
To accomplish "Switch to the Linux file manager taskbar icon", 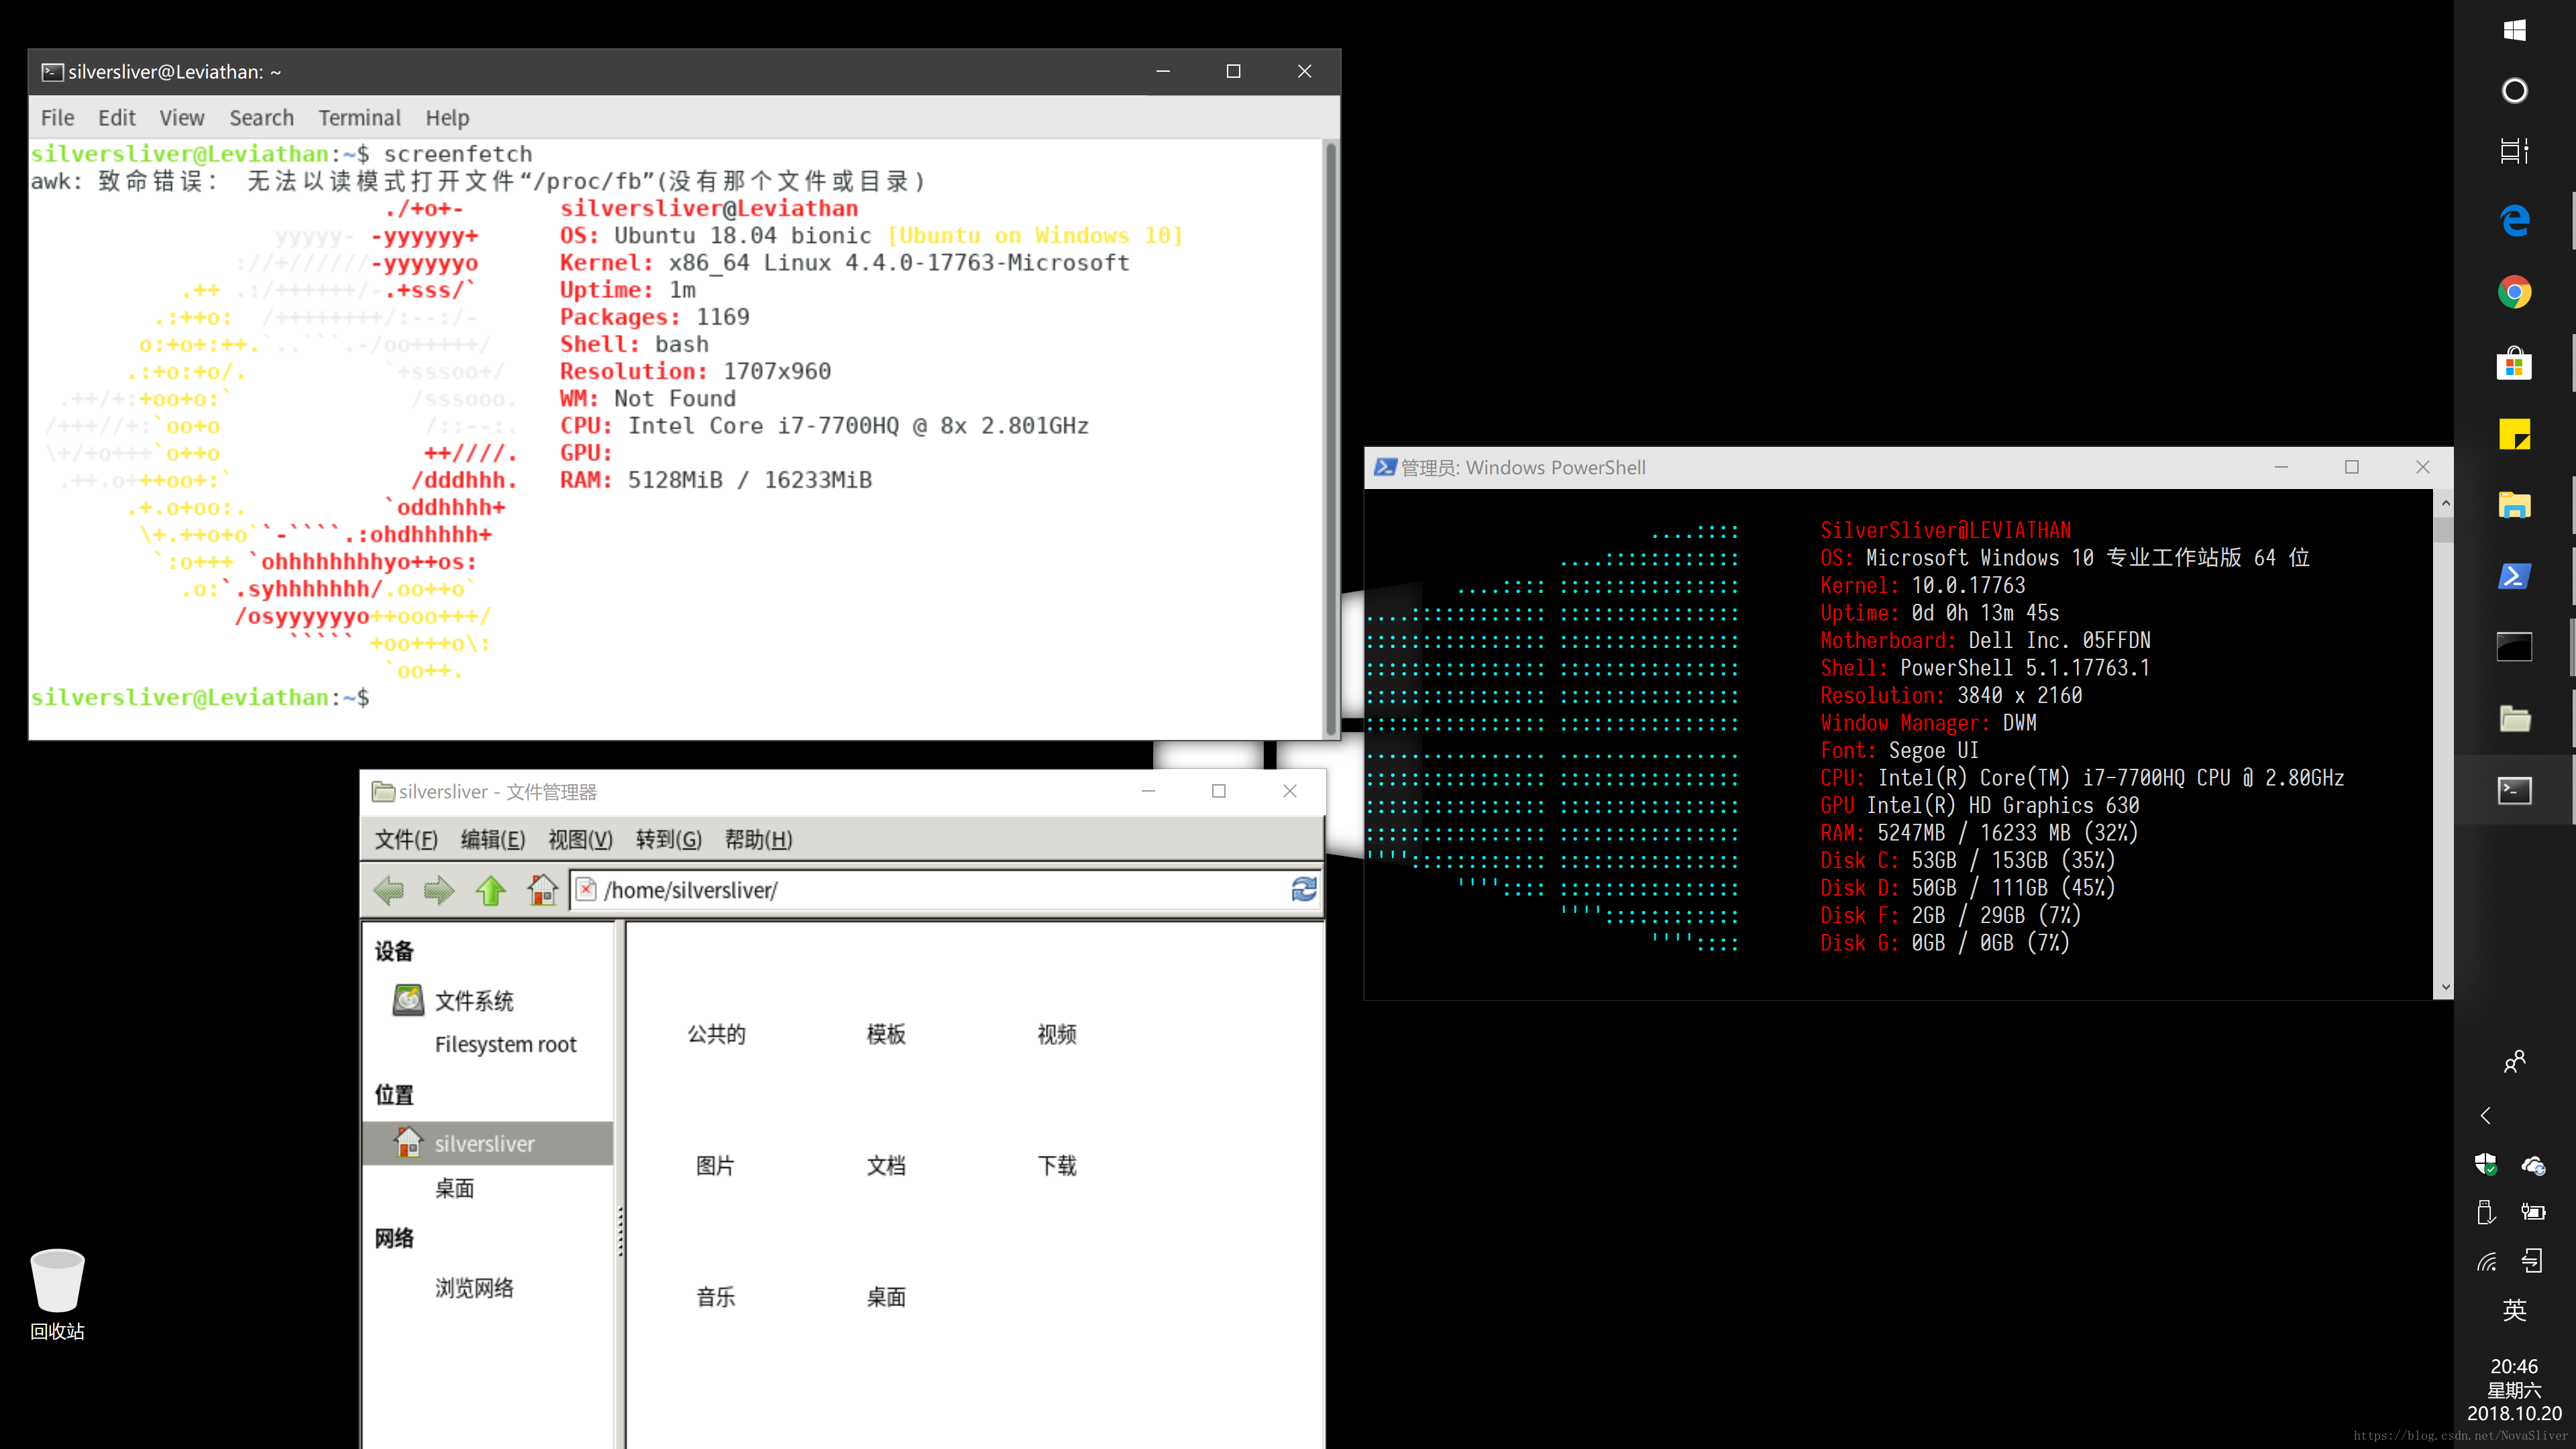I will 2514,719.
